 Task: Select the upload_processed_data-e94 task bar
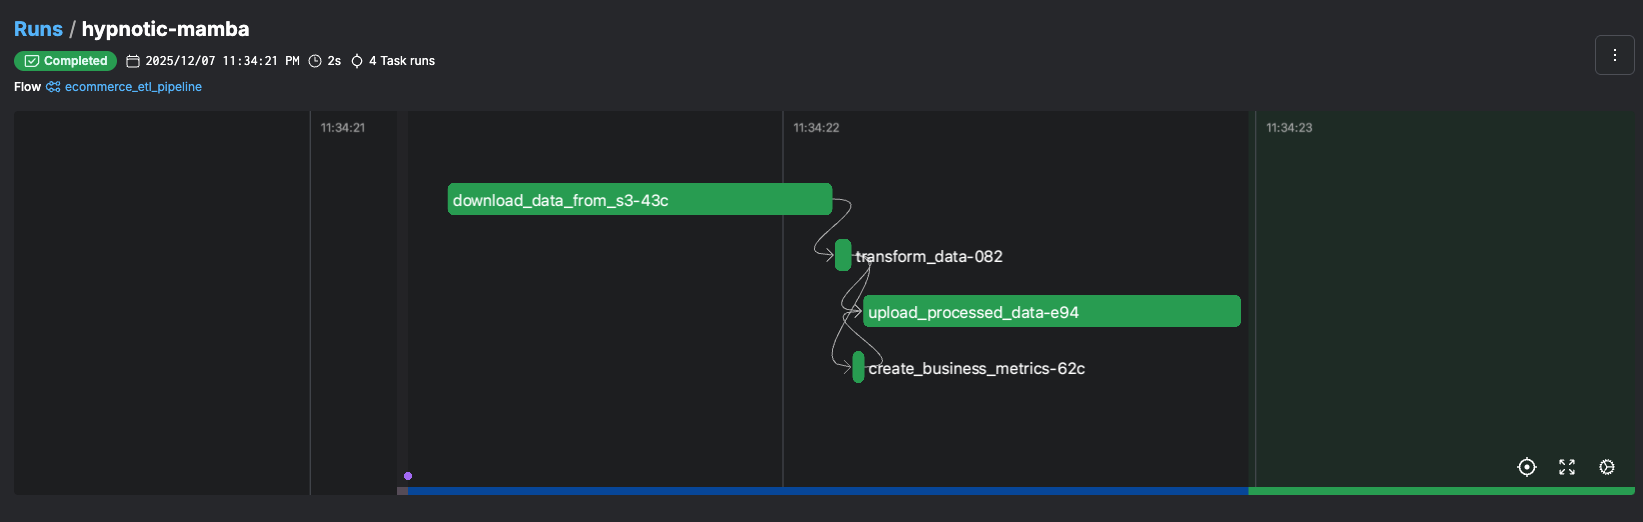[x=1052, y=311]
